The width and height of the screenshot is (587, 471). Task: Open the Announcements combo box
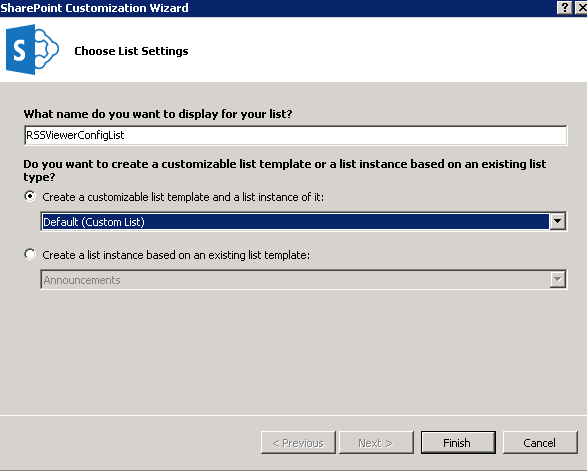304,279
